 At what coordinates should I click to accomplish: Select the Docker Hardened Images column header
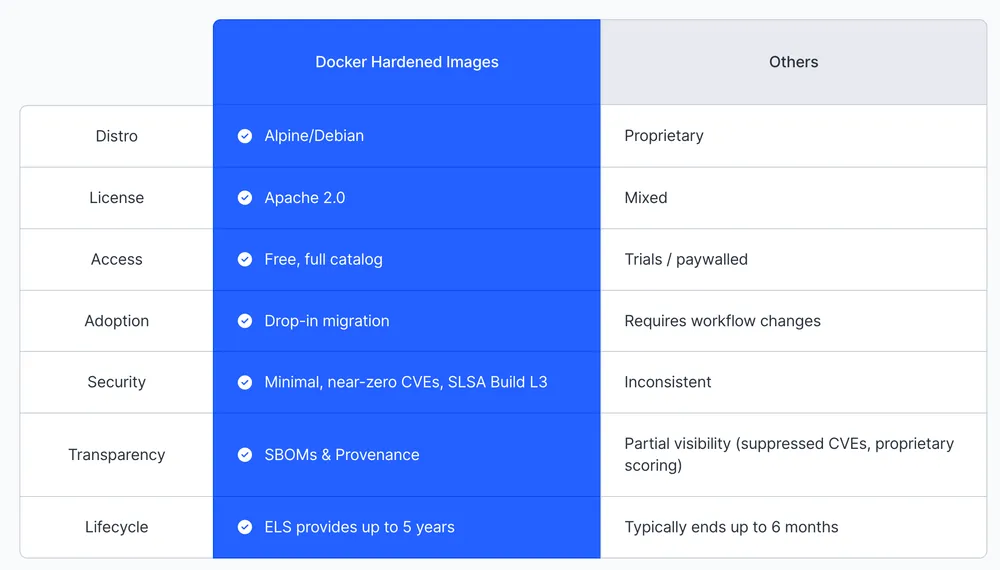click(x=407, y=62)
